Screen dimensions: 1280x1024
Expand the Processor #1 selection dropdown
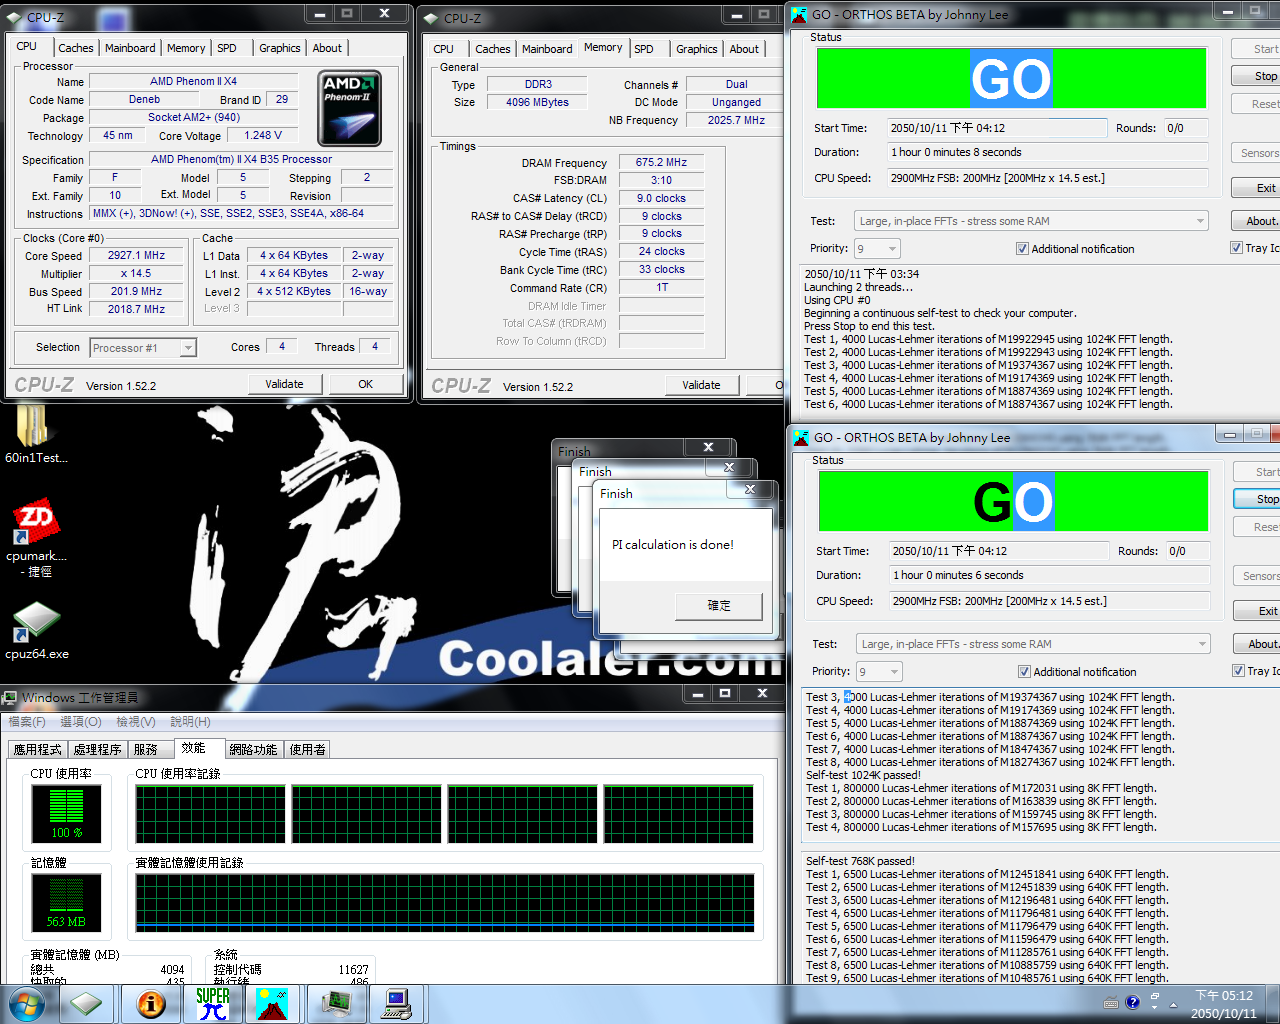(x=187, y=348)
